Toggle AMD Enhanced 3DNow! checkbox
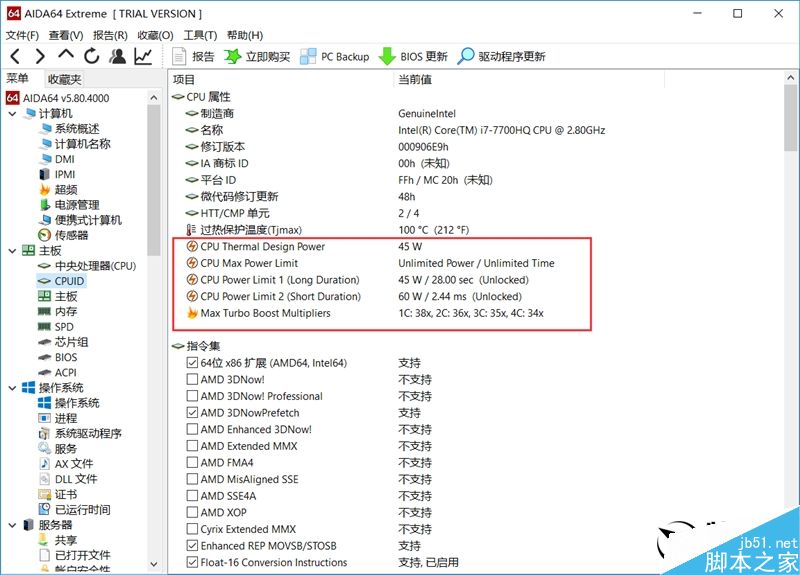The height and width of the screenshot is (575, 800). click(x=192, y=429)
